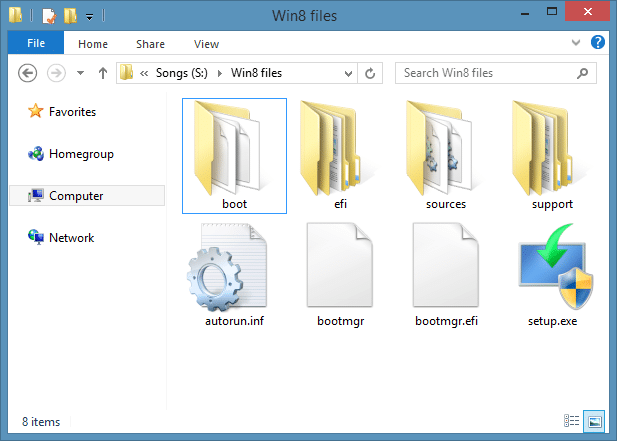Select the sources folder icon
This screenshot has height=441, width=617.
click(439, 149)
